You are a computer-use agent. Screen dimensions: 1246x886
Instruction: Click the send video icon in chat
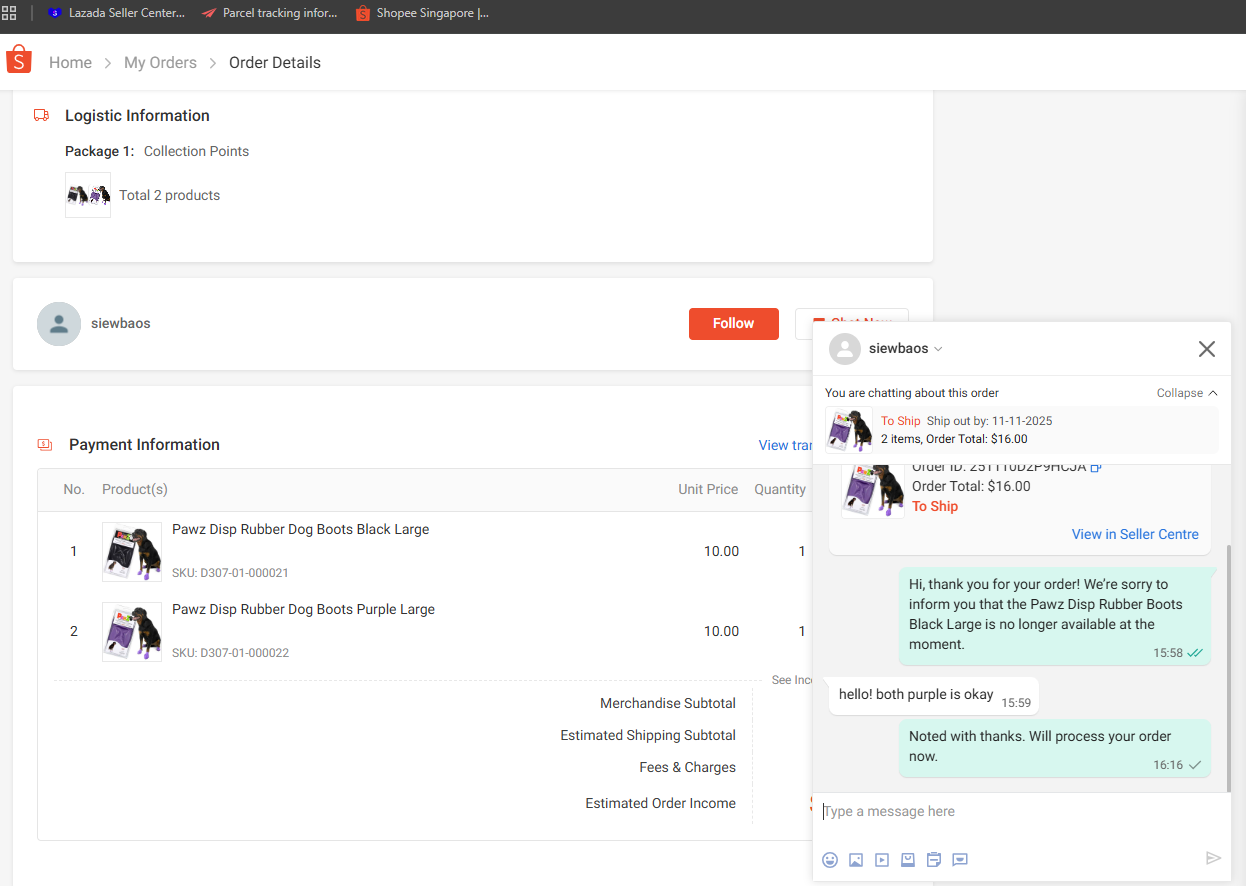[x=882, y=859]
